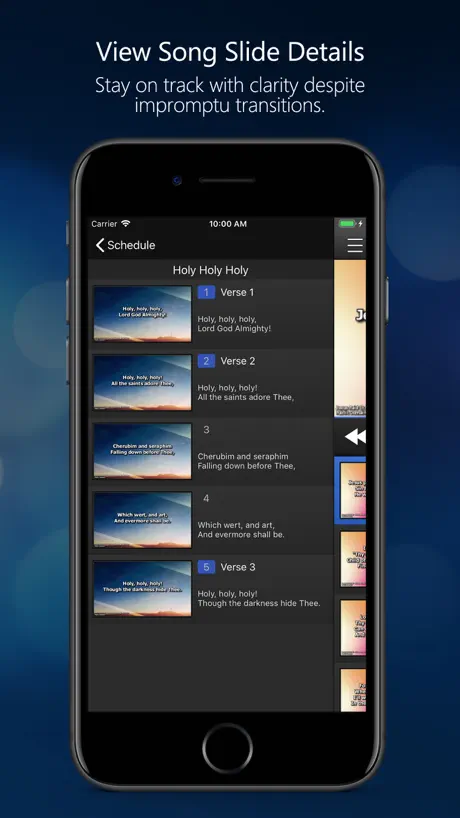The image size is (460, 818).
Task: Tap the 'Holy Holy Holy' song title
Action: (x=211, y=270)
